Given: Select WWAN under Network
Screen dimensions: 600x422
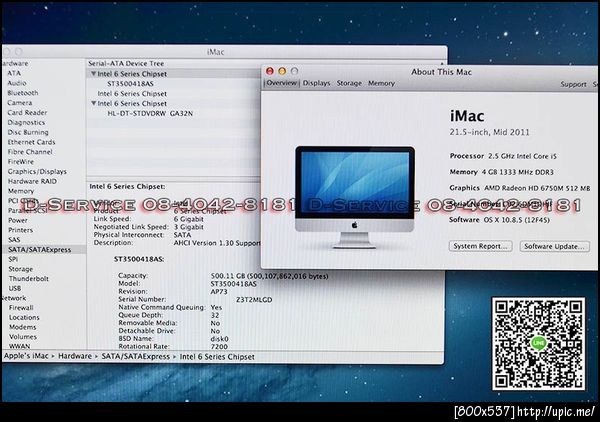Looking at the screenshot, I should 20,346.
